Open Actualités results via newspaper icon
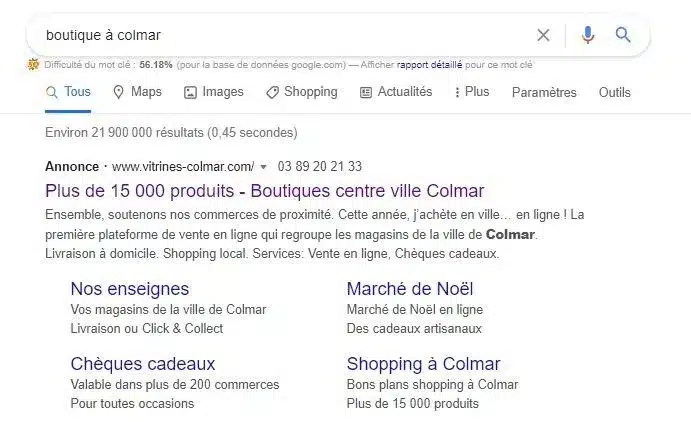This screenshot has height=422, width=691. 366,92
